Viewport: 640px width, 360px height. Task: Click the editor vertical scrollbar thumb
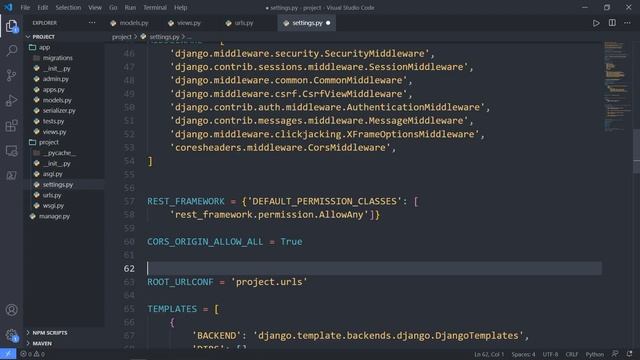click(636, 151)
